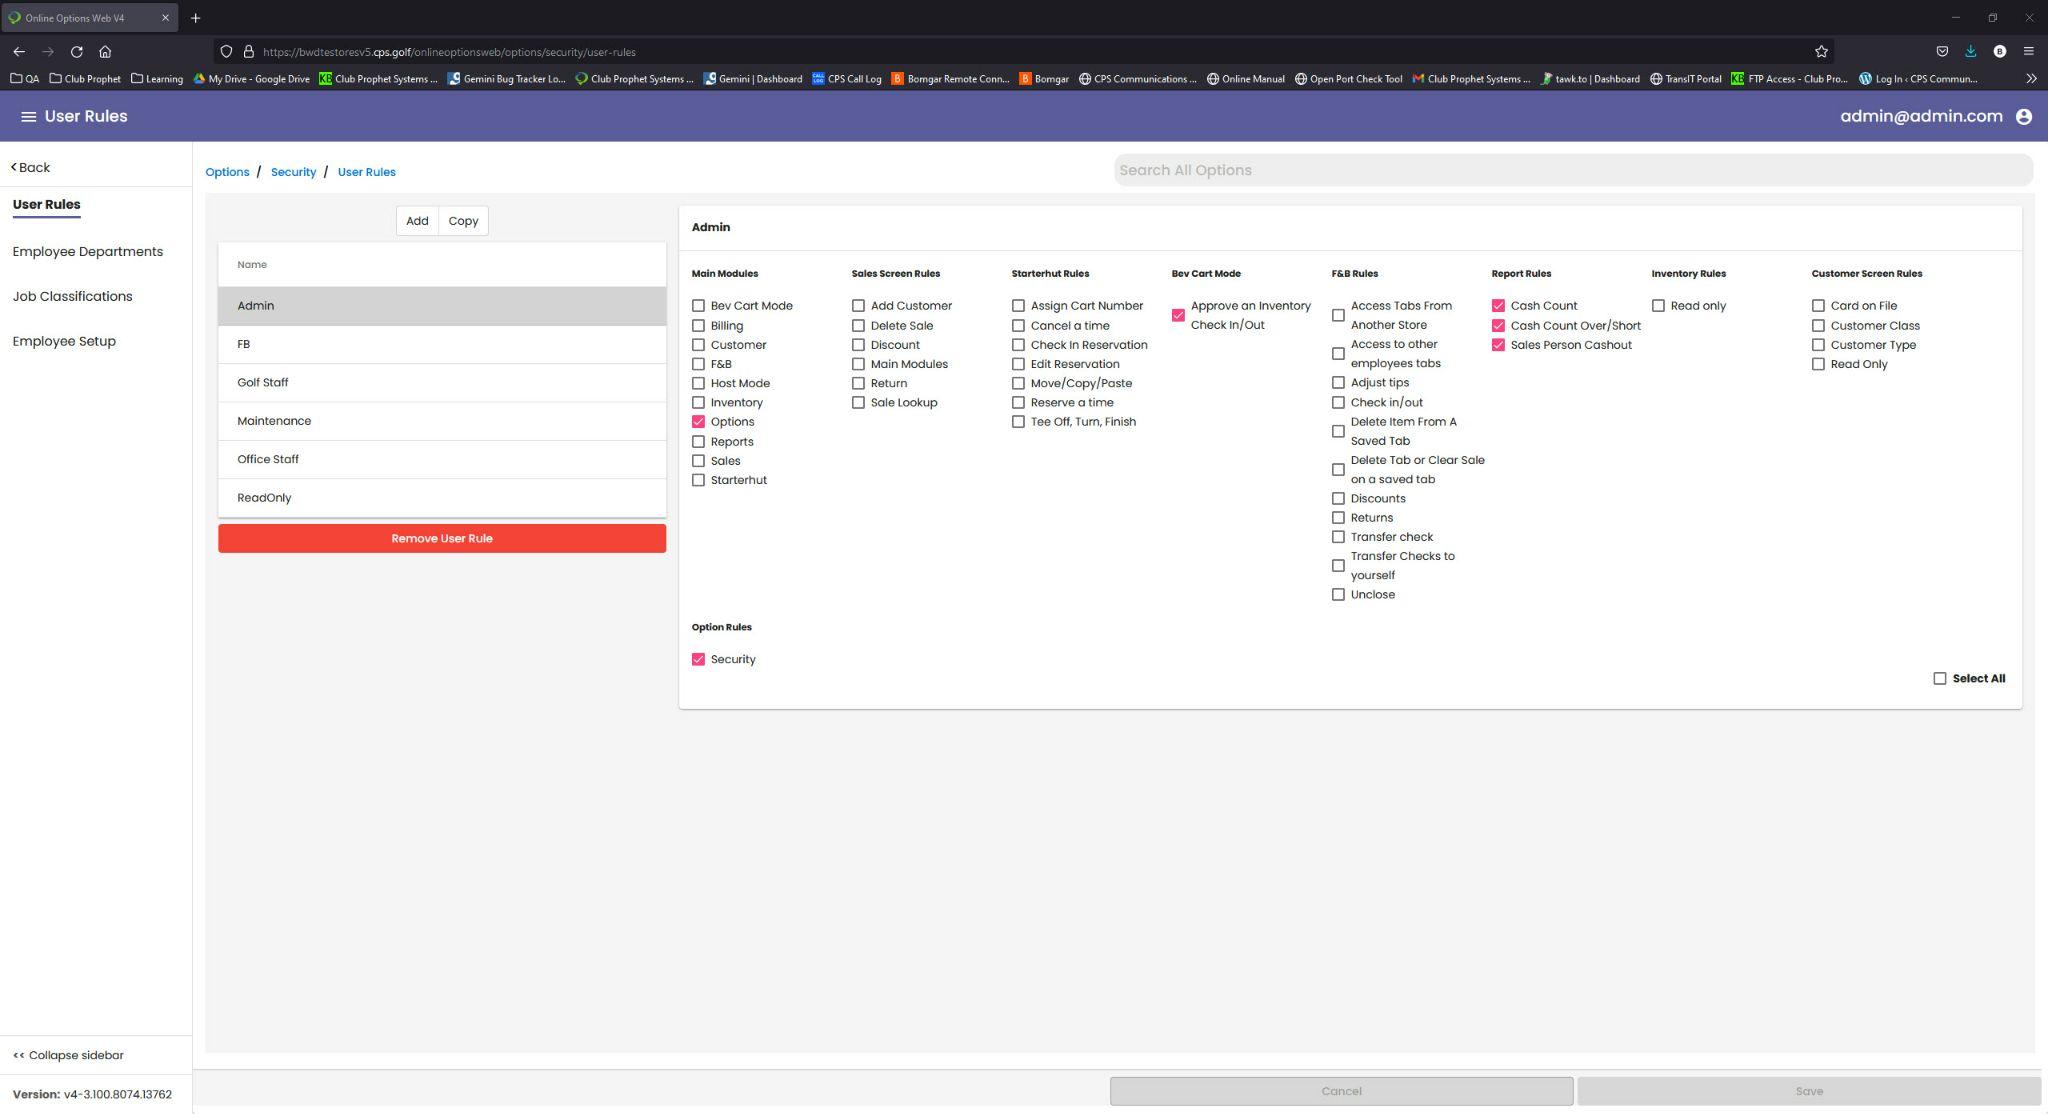Click the Cancel button

pos(1341,1091)
